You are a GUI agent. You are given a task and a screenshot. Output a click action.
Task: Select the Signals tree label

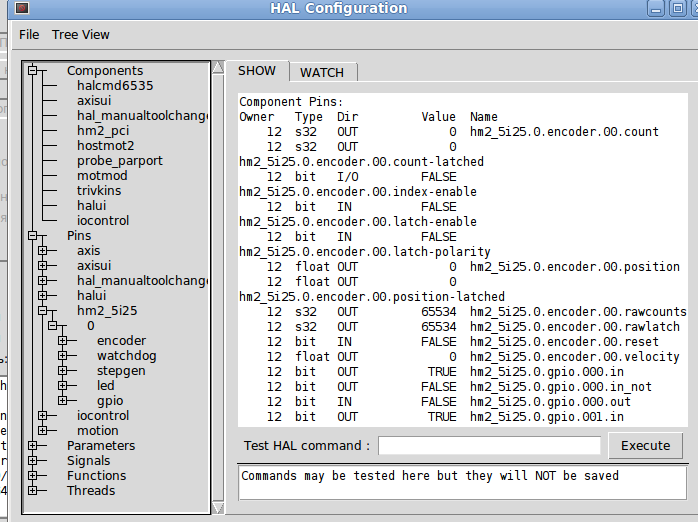coord(88,461)
